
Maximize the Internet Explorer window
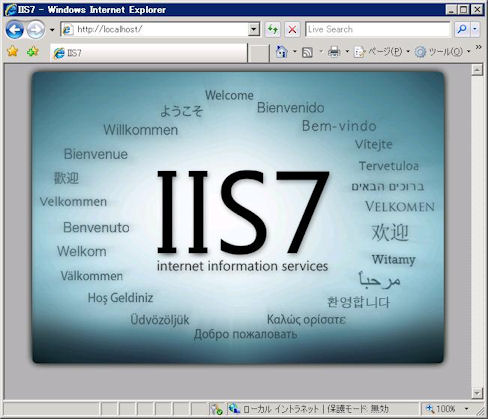(464, 10)
